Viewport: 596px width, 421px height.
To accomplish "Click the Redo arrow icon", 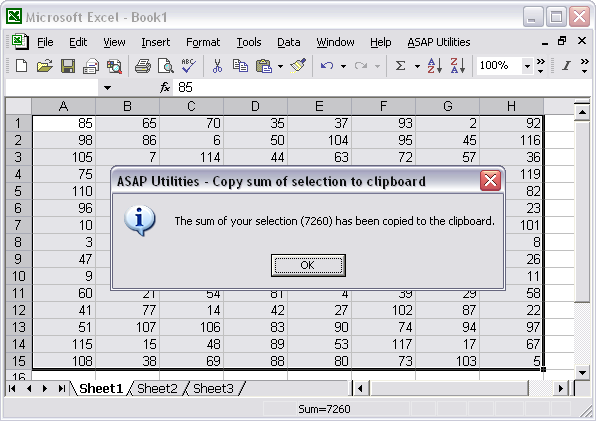I will click(x=361, y=66).
